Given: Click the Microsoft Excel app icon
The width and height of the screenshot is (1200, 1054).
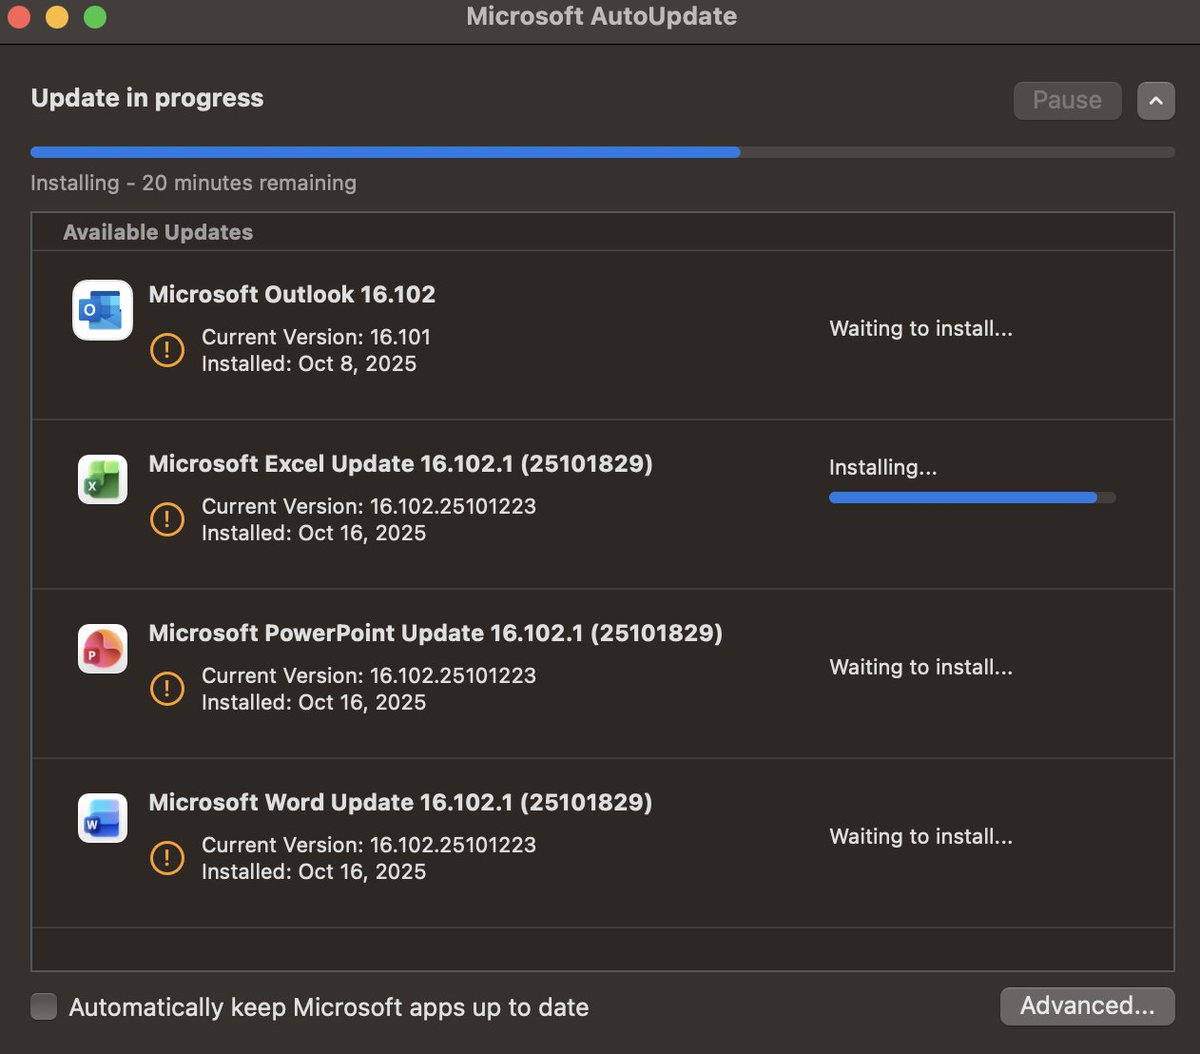Looking at the screenshot, I should tap(103, 479).
